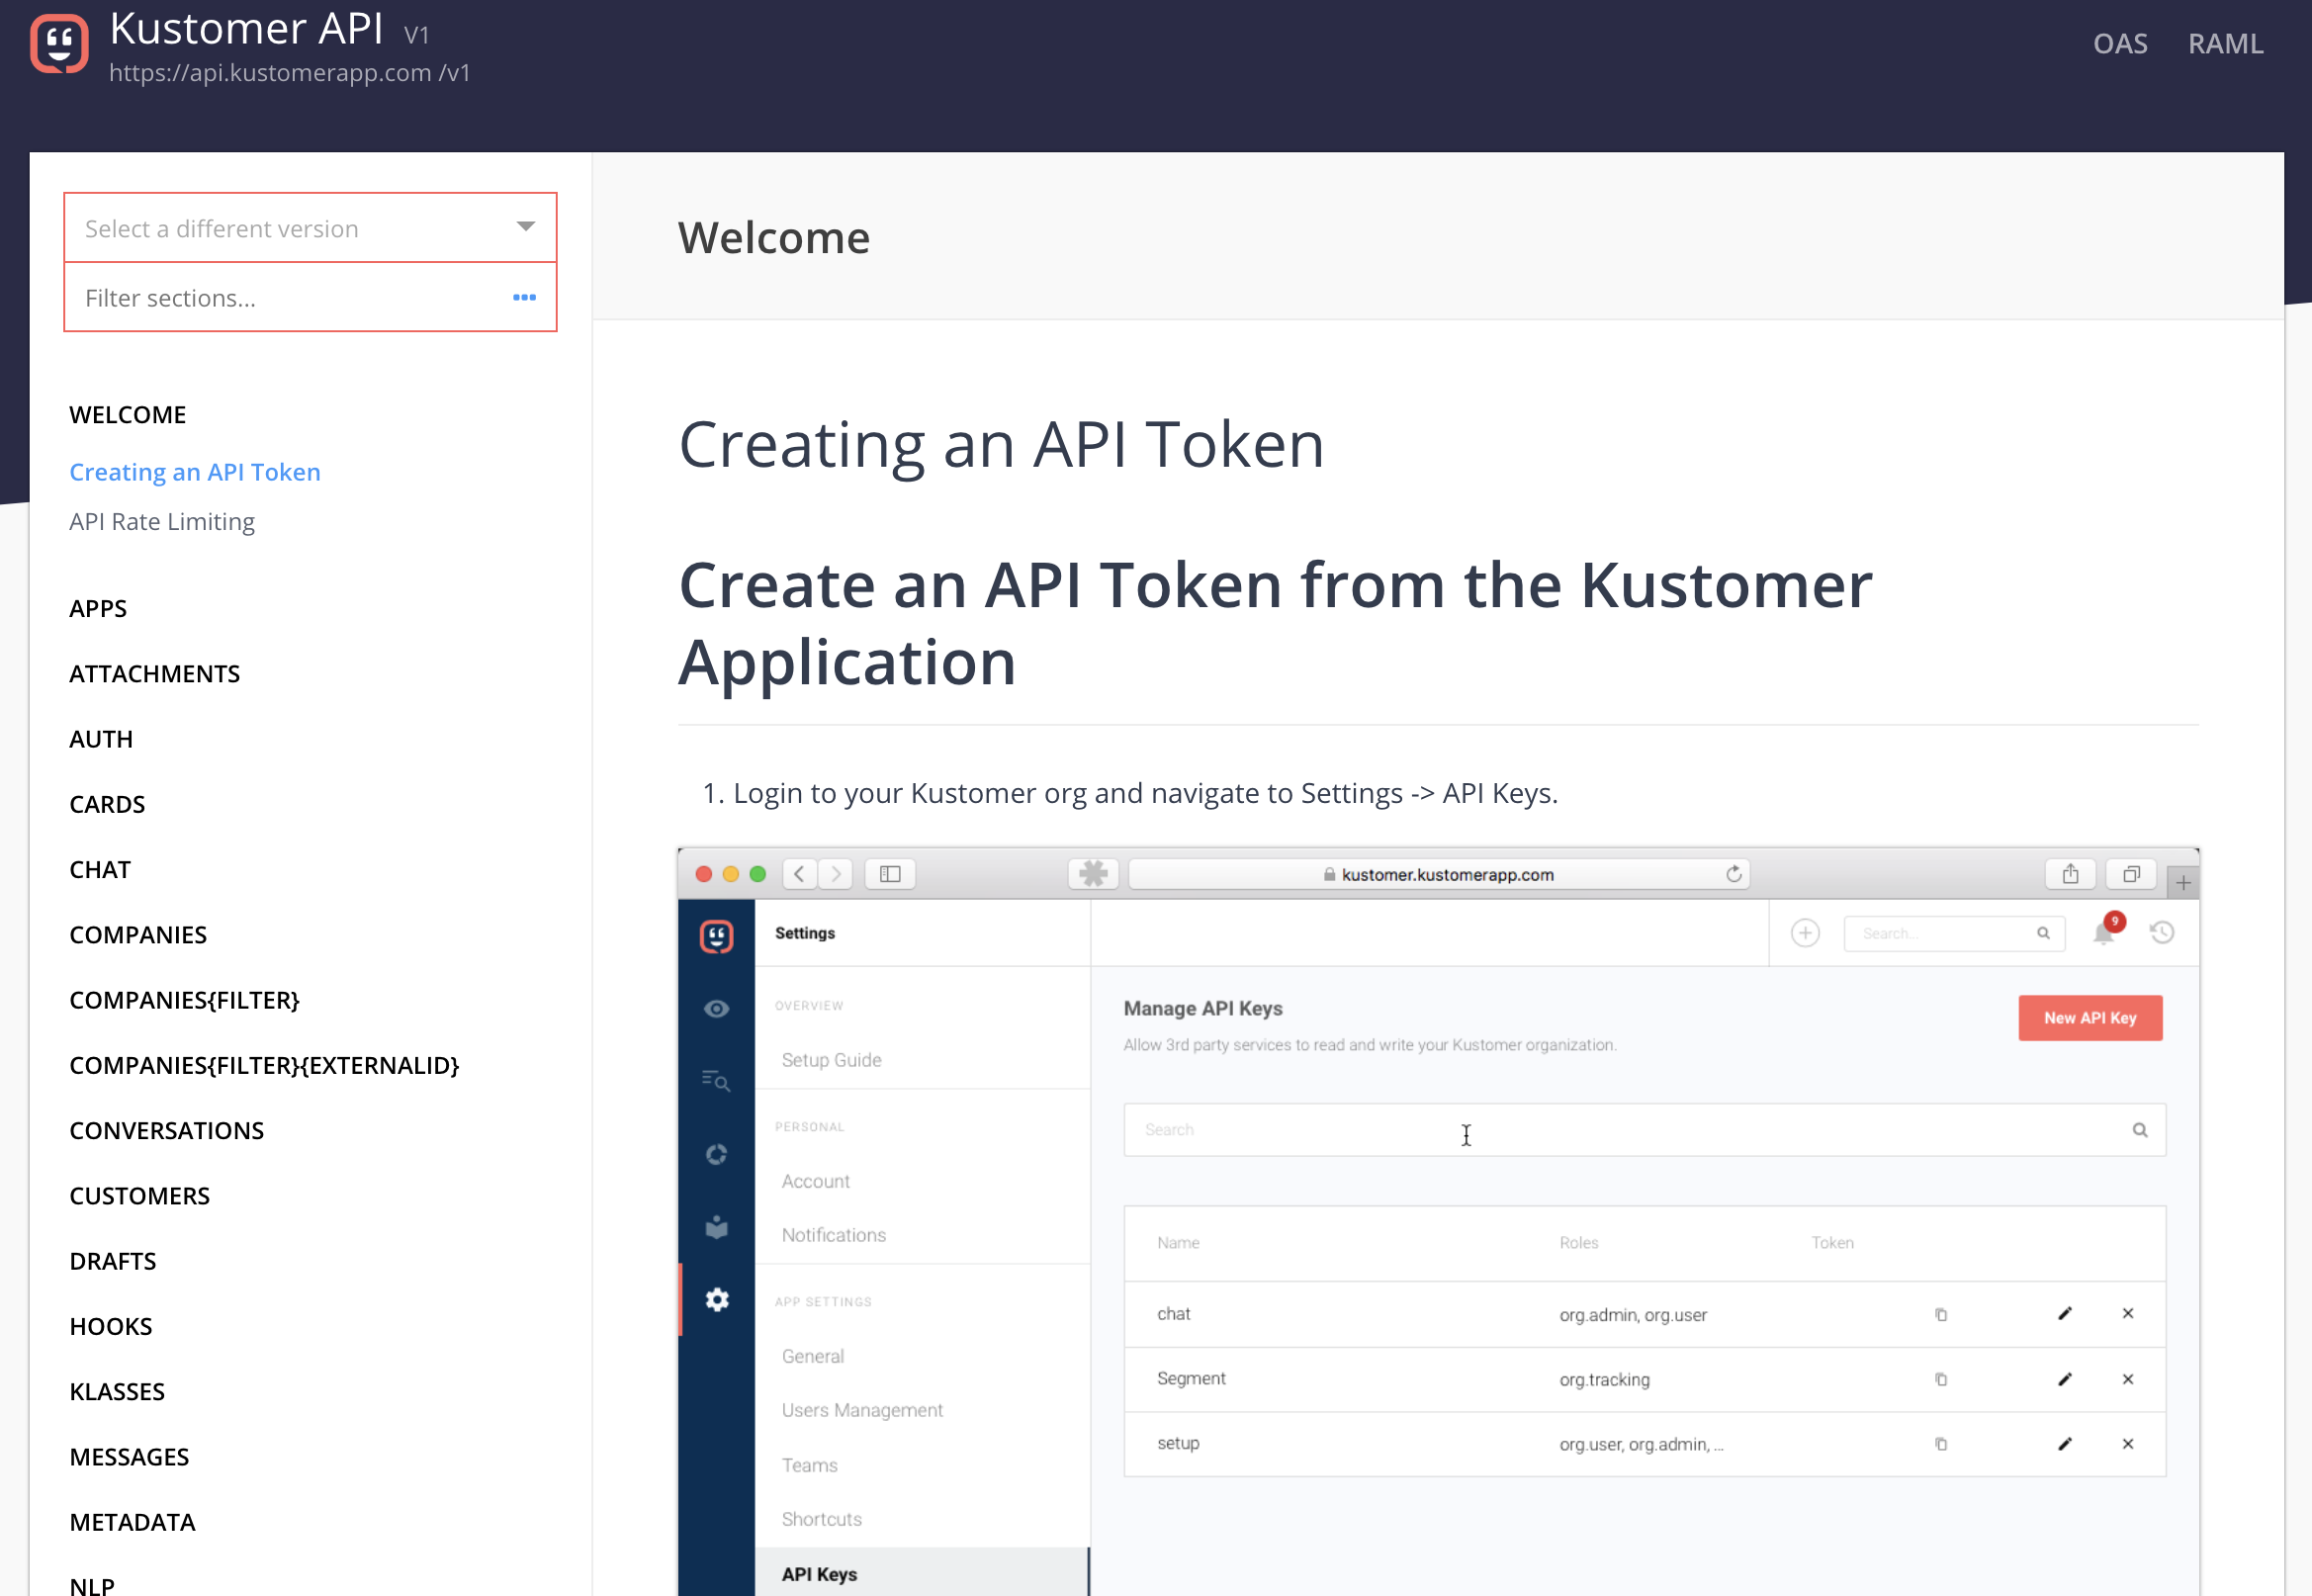This screenshot has width=2312, height=1596.
Task: Go to 'API Rate Limiting' in the sidebar
Action: pyautogui.click(x=162, y=522)
